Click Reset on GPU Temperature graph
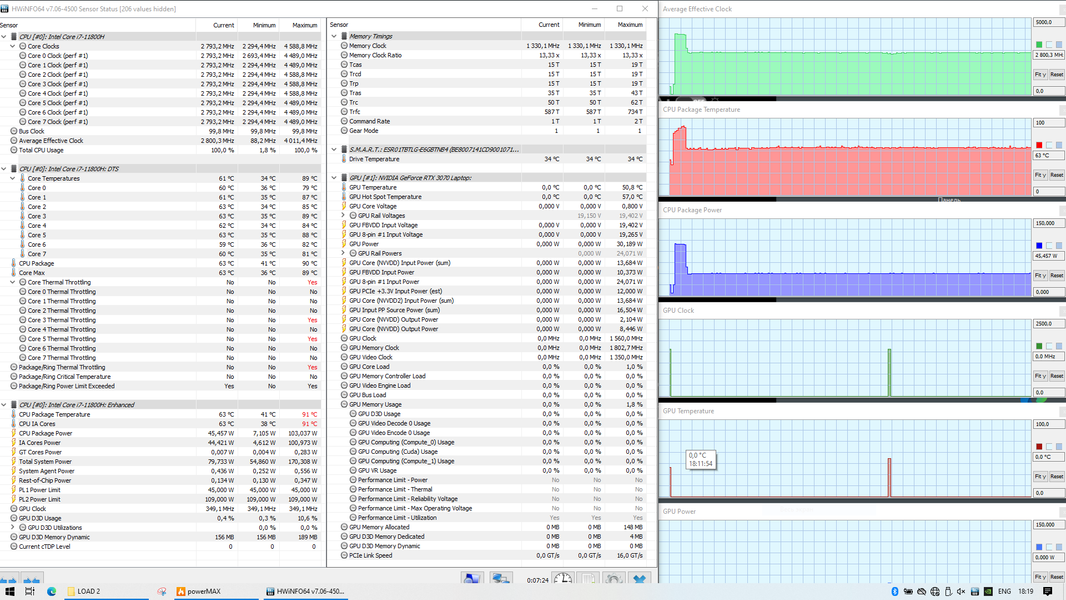 point(1056,477)
